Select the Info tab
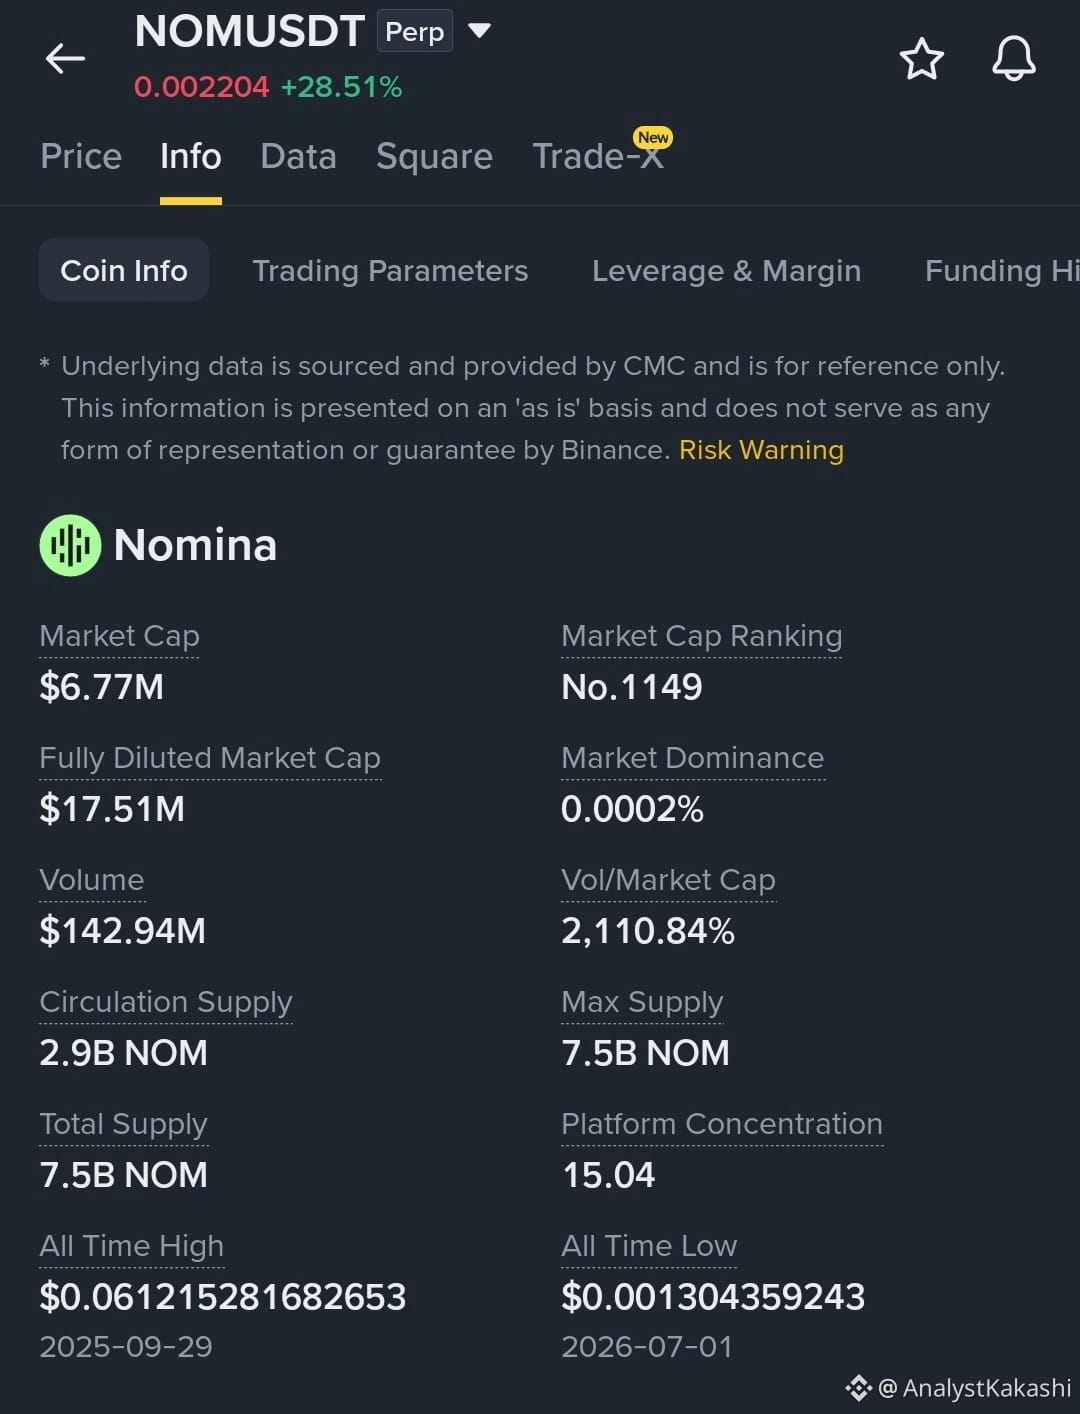1080x1414 pixels. point(190,156)
